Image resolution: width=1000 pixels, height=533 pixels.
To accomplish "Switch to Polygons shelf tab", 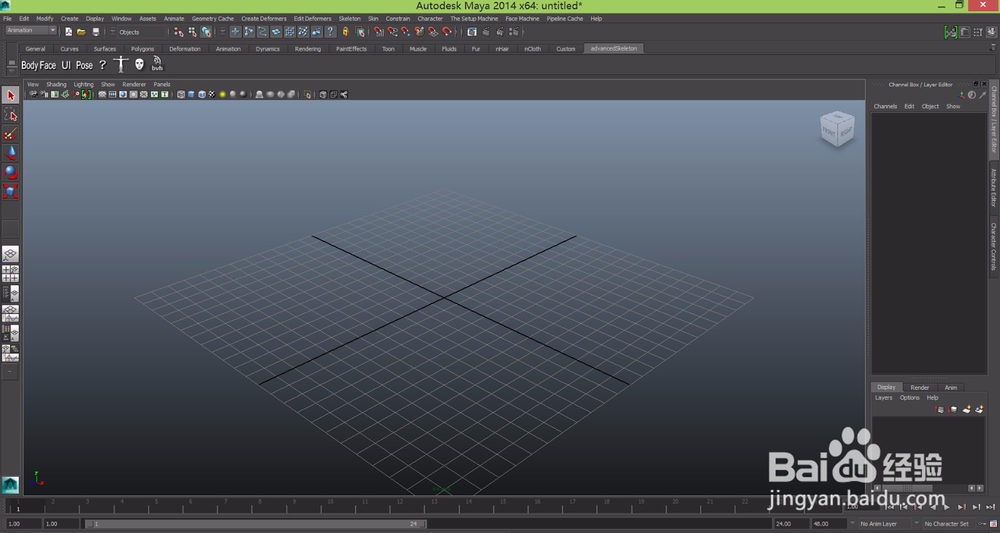I will click(x=143, y=48).
